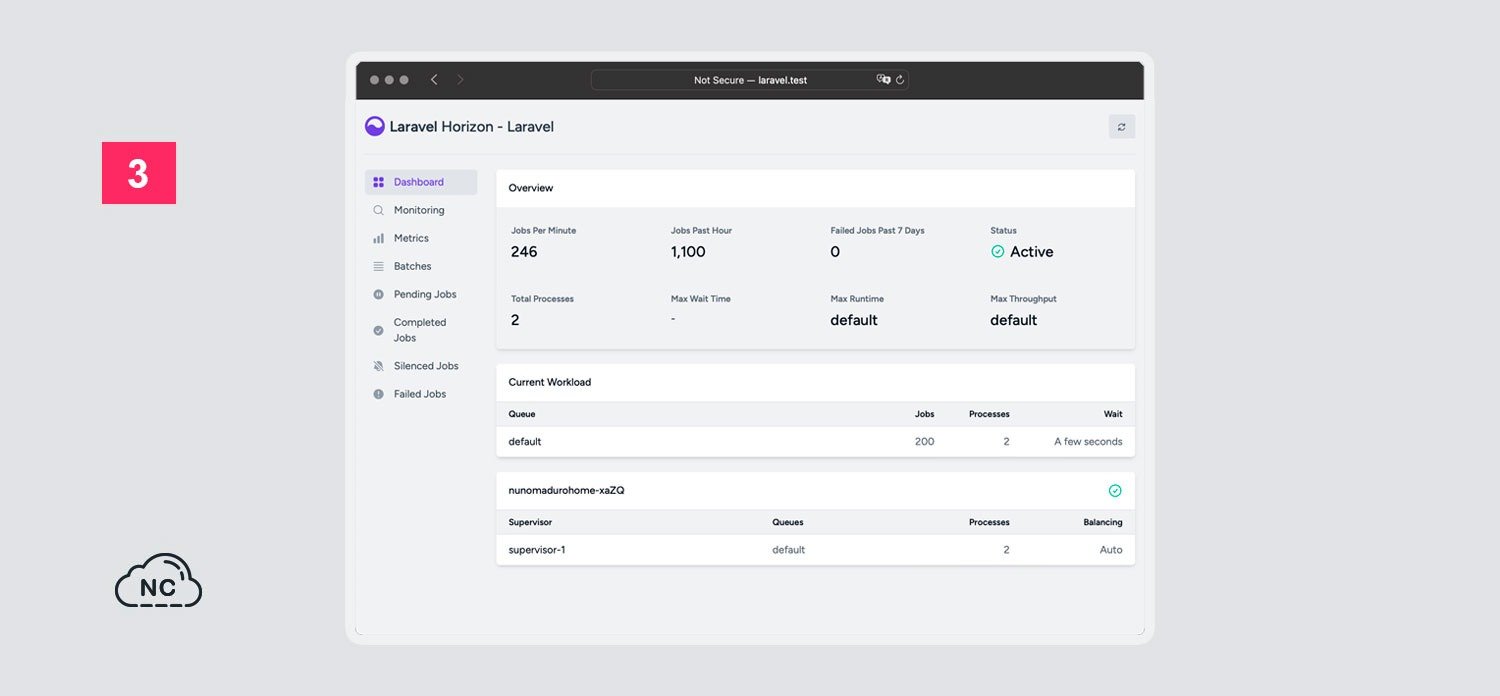Viewport: 1500px width, 696px height.
Task: Click the Failed Jobs exclamation icon
Action: point(378,394)
